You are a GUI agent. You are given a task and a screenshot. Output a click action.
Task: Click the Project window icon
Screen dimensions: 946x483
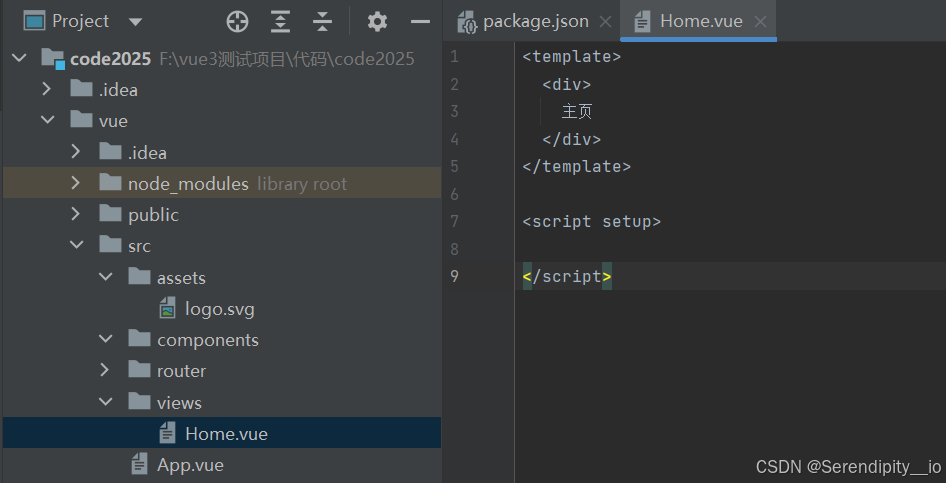[x=34, y=22]
